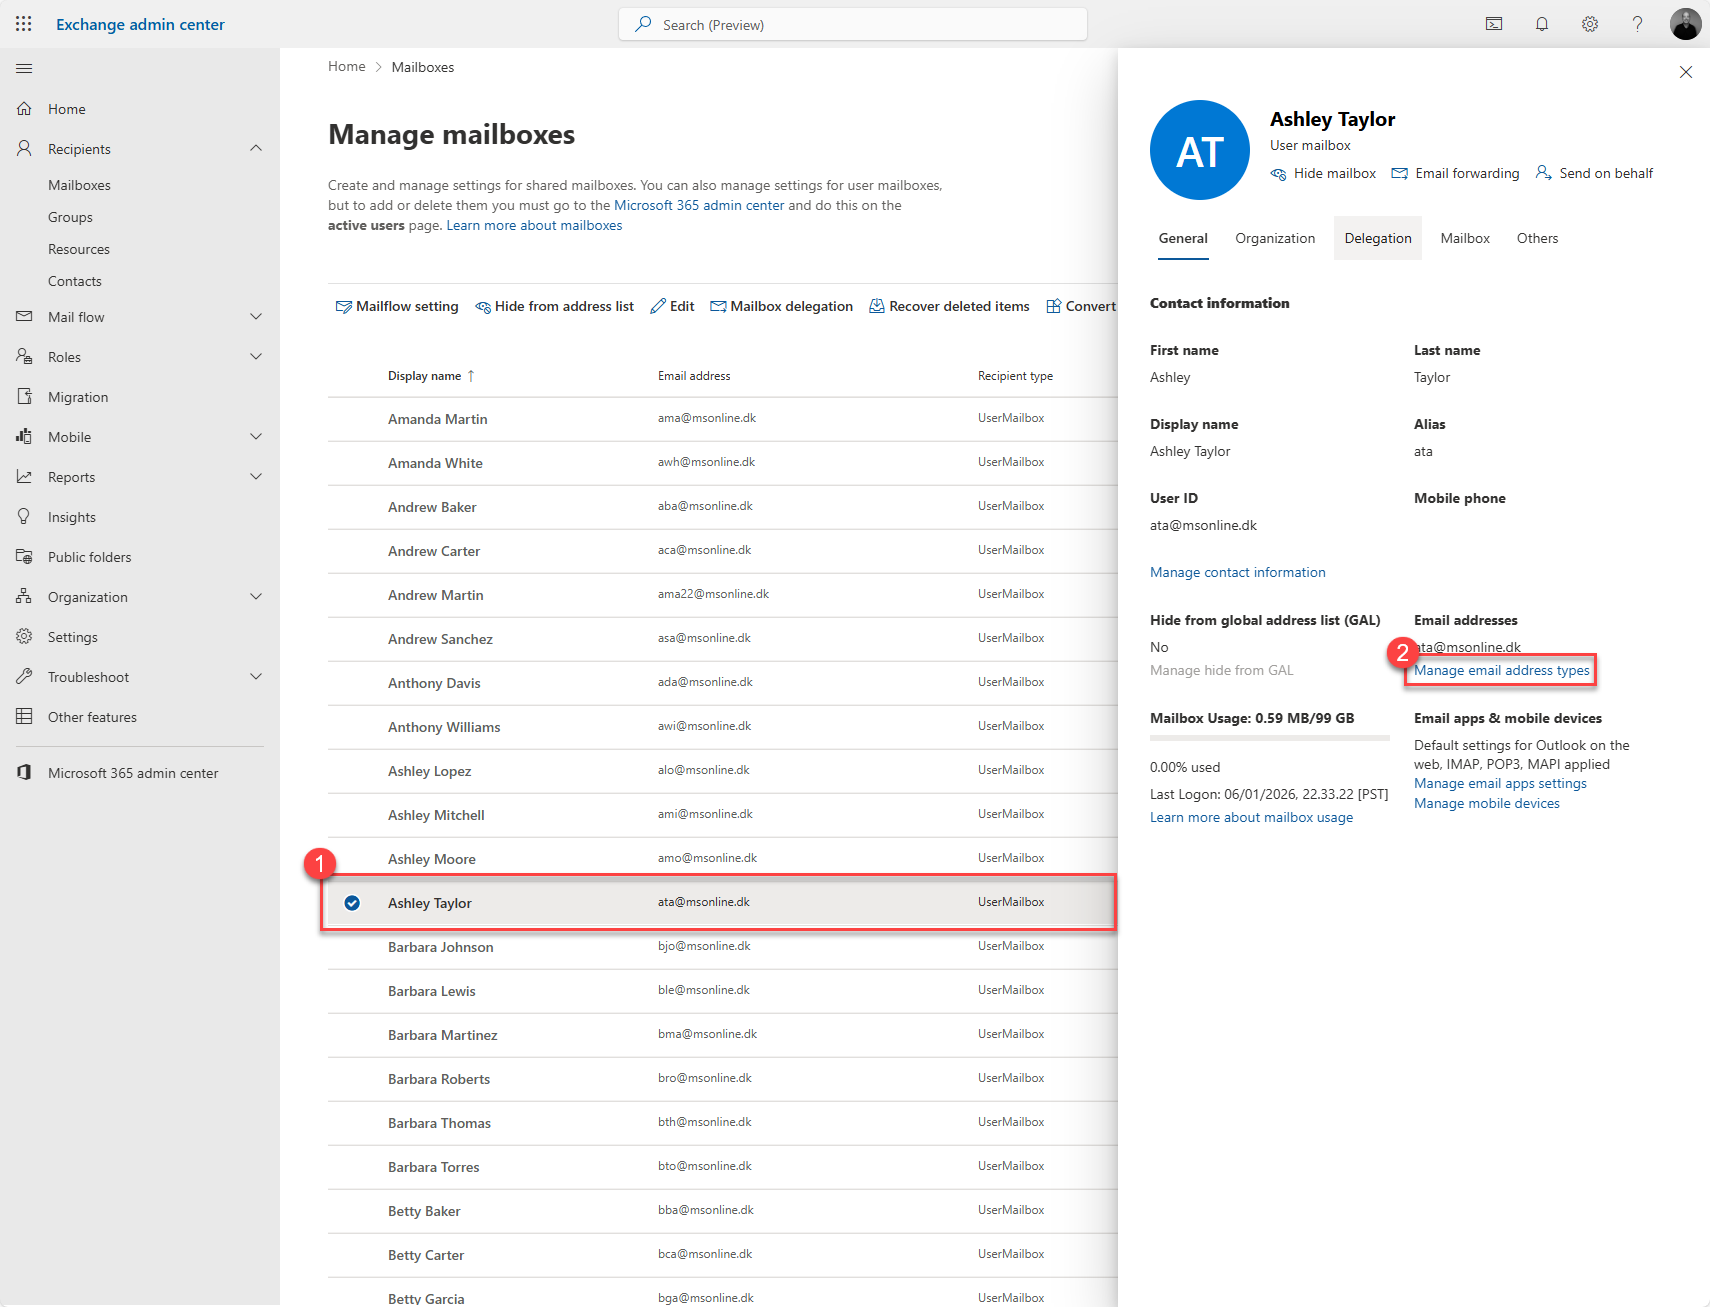Open the Others tab
1710x1307 pixels.
pos(1537,238)
